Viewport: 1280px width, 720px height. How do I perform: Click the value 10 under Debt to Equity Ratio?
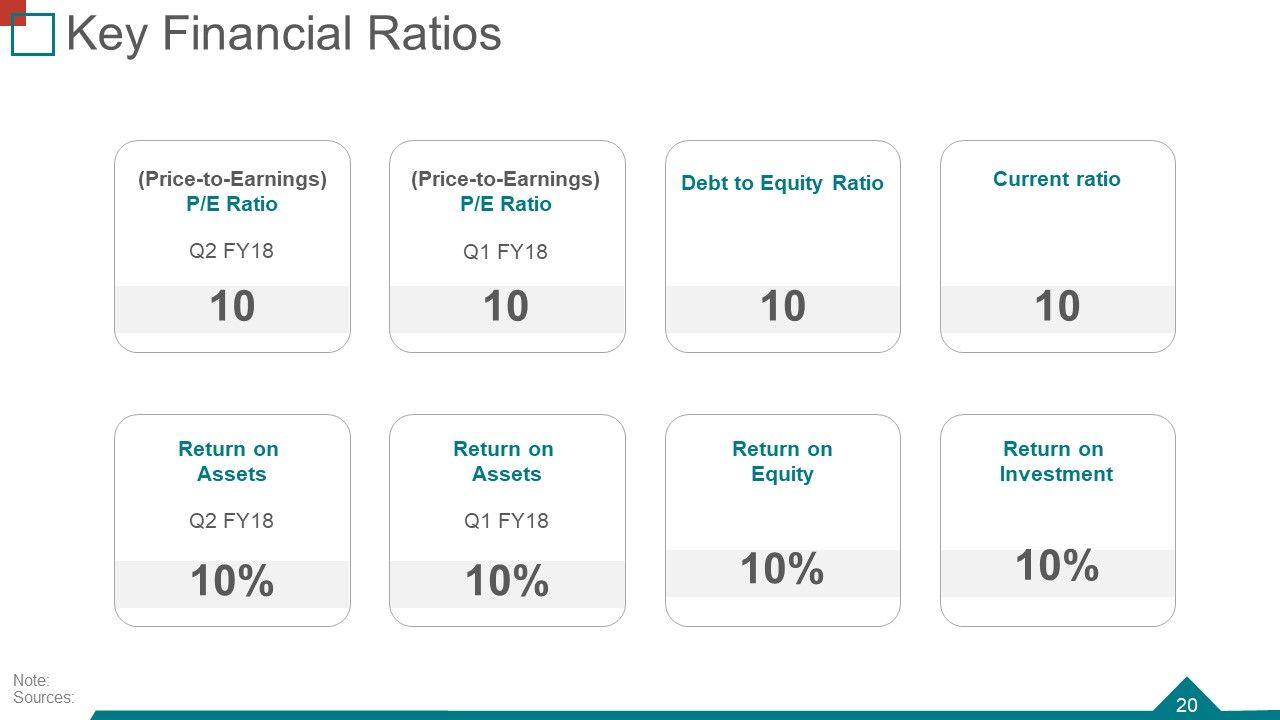782,307
